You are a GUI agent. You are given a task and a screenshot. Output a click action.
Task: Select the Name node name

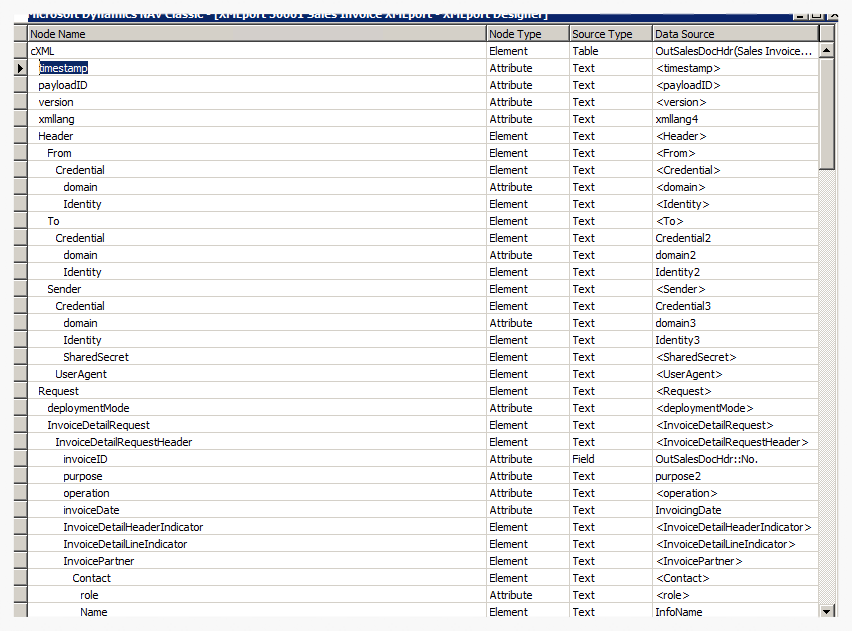93,612
